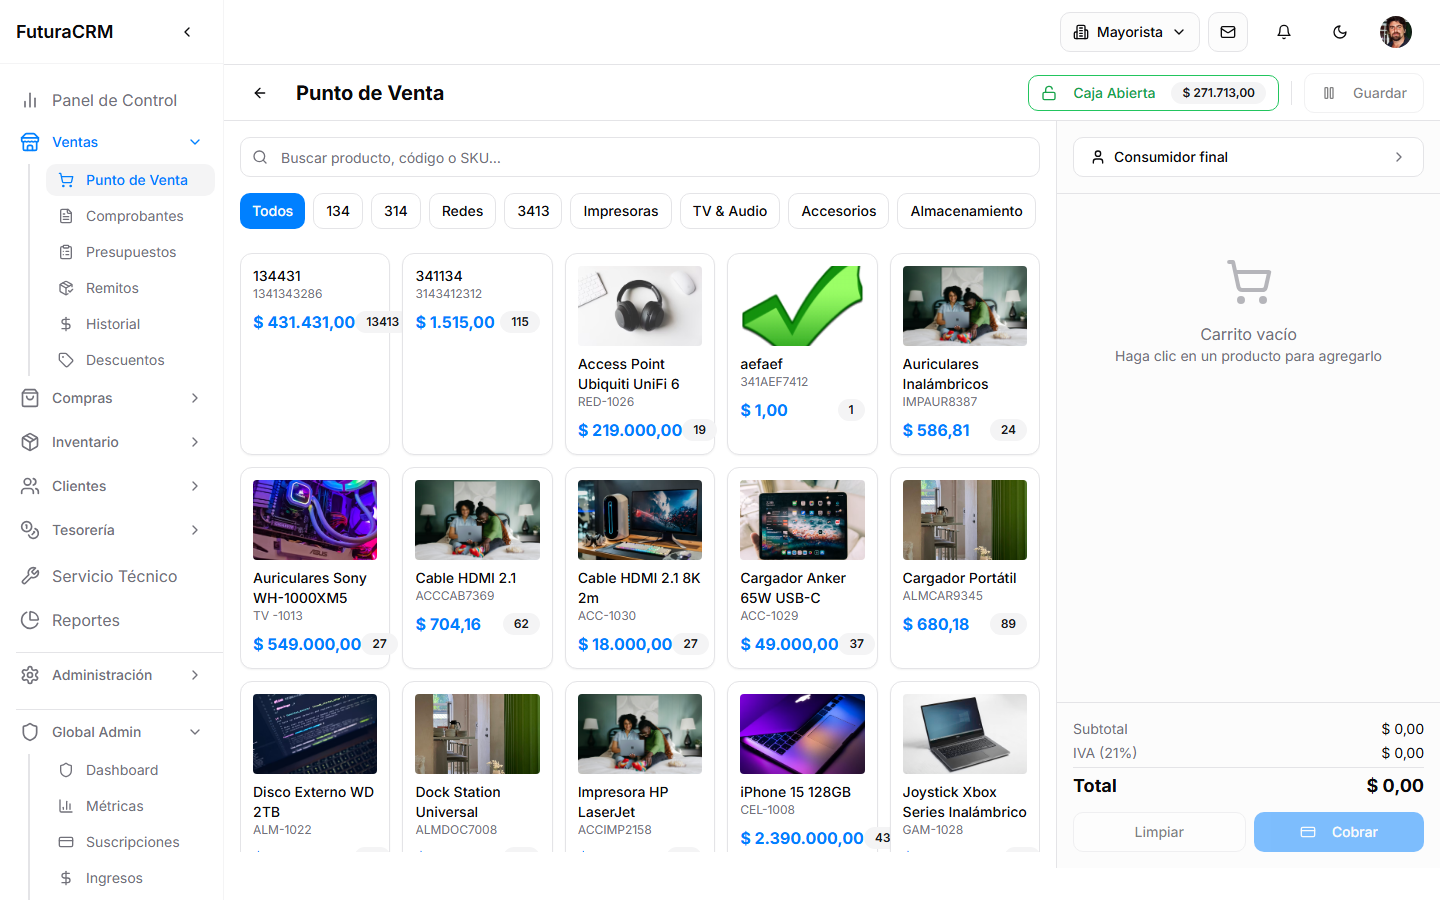This screenshot has height=900, width=1440.
Task: Add Cargador Anker 65W USB-C product
Action: 802,568
